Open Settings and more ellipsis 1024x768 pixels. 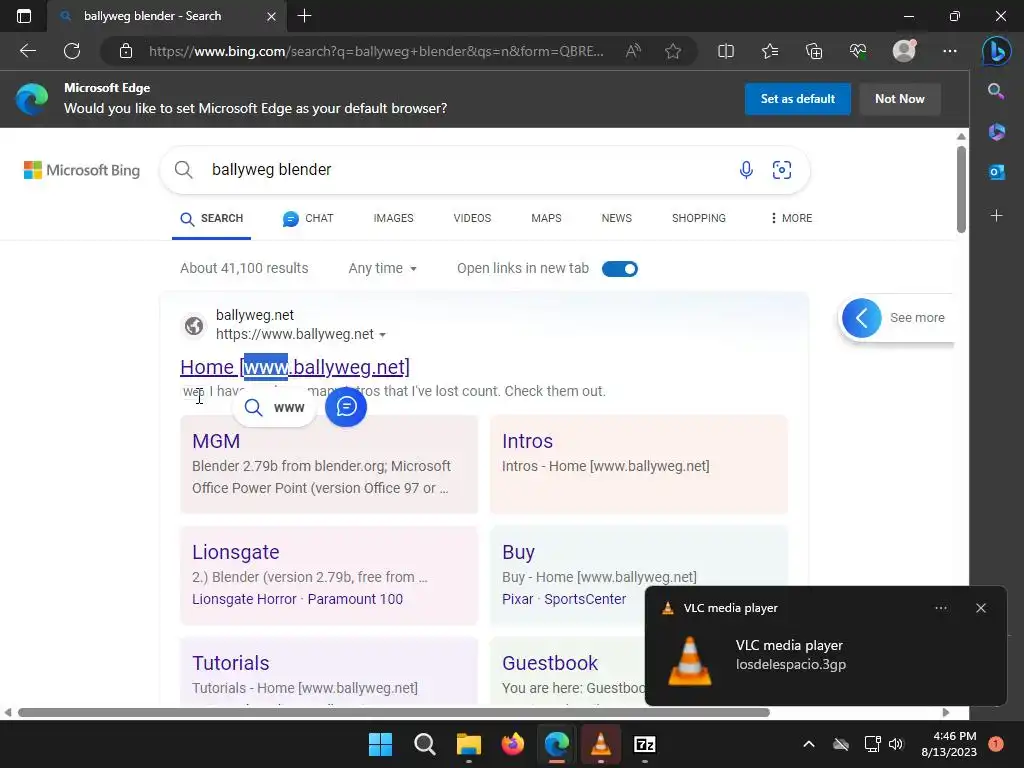click(x=950, y=51)
